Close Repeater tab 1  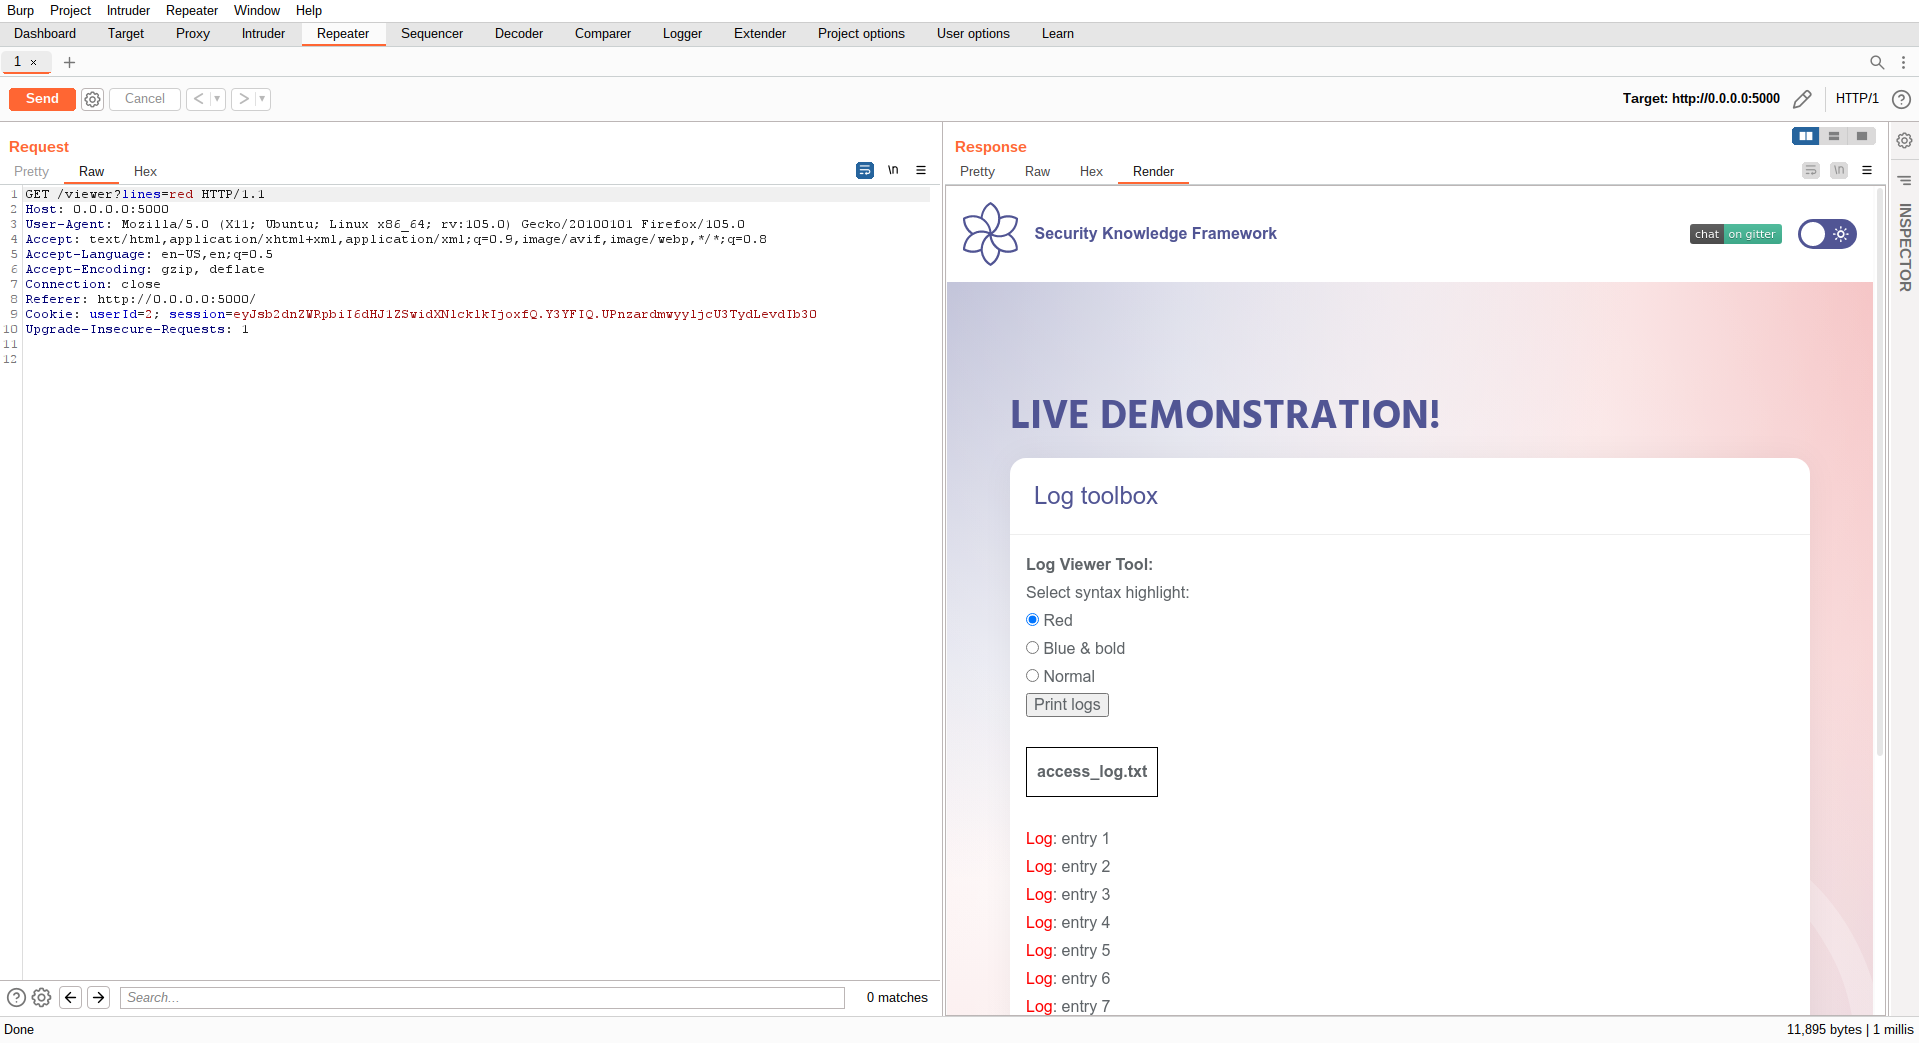coord(33,62)
